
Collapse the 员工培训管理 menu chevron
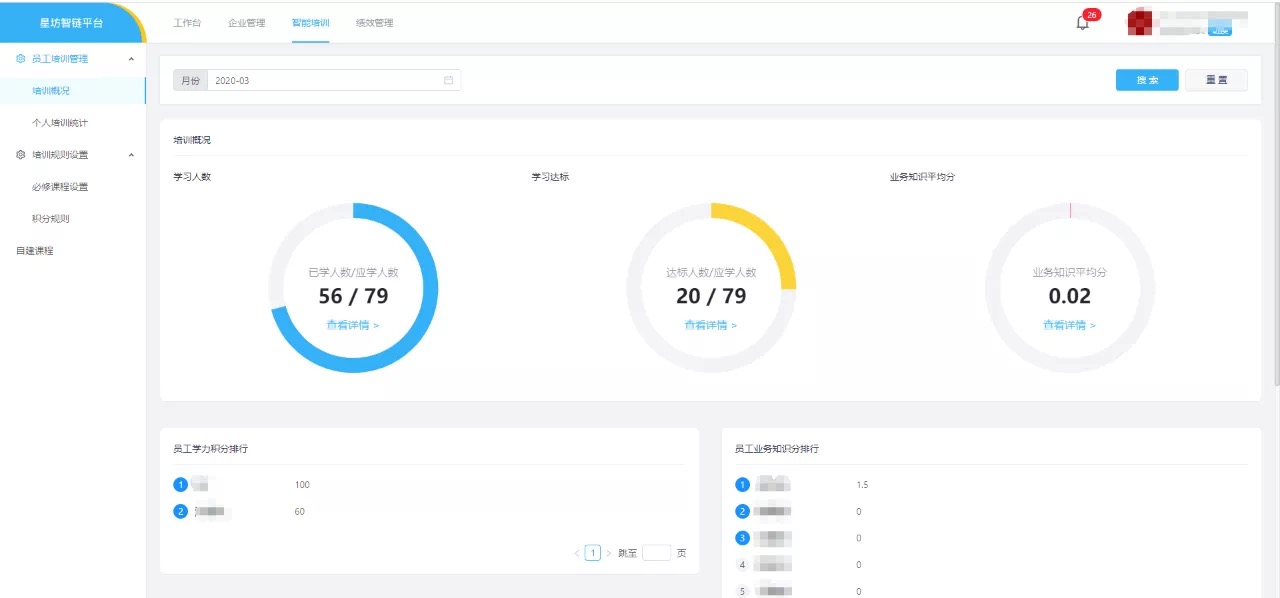[x=131, y=59]
